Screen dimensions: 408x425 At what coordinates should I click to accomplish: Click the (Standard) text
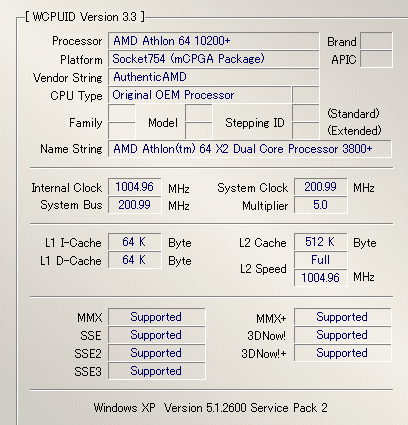pyautogui.click(x=353, y=114)
